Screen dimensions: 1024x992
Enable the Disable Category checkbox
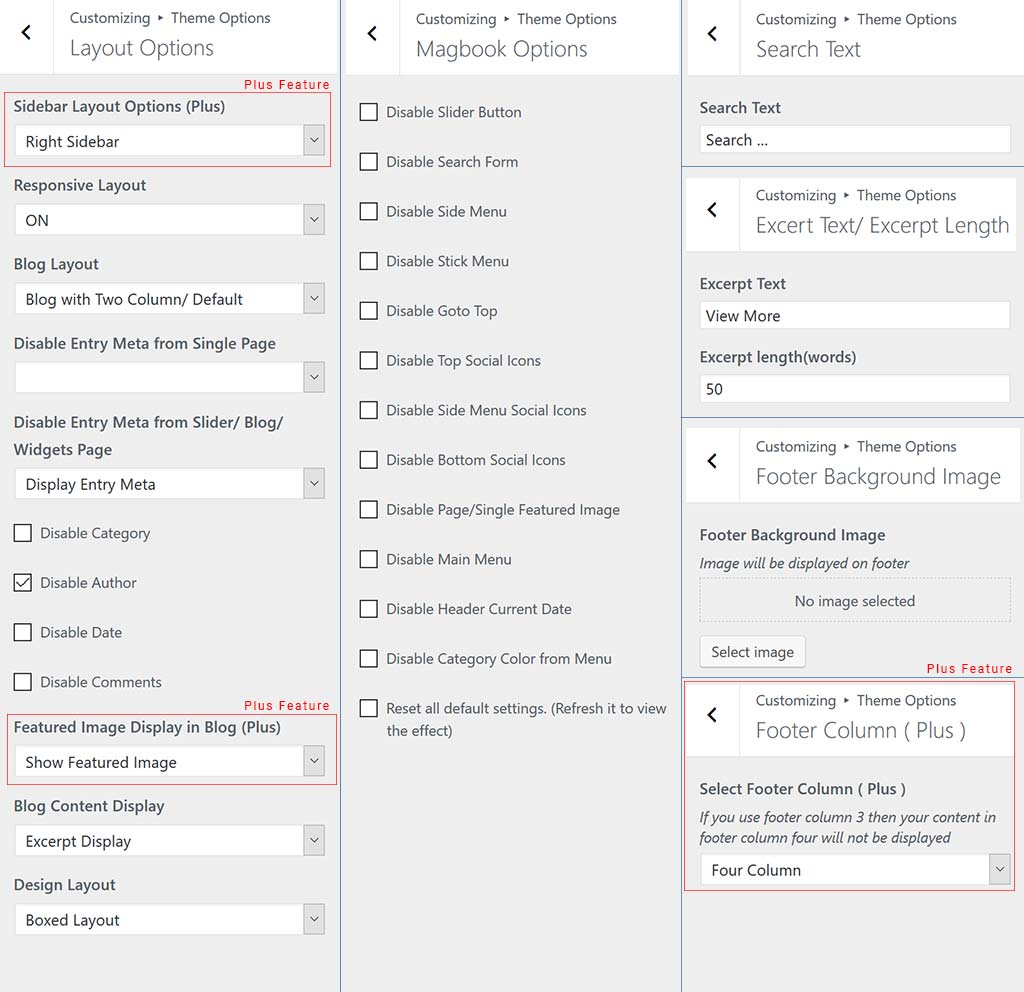[x=23, y=533]
